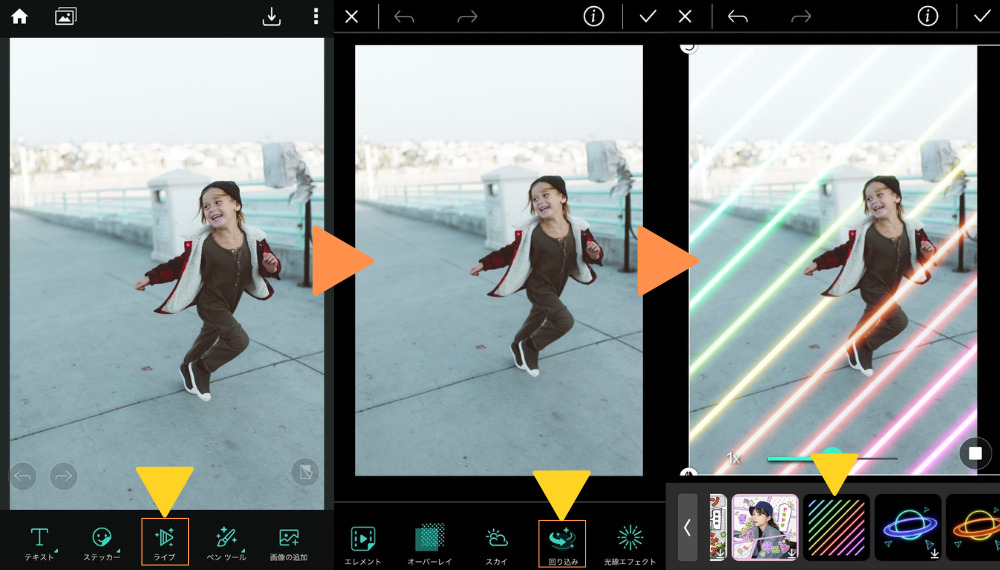The image size is (1000, 570).
Task: Open the three-dot overflow menu
Action: pyautogui.click(x=316, y=17)
